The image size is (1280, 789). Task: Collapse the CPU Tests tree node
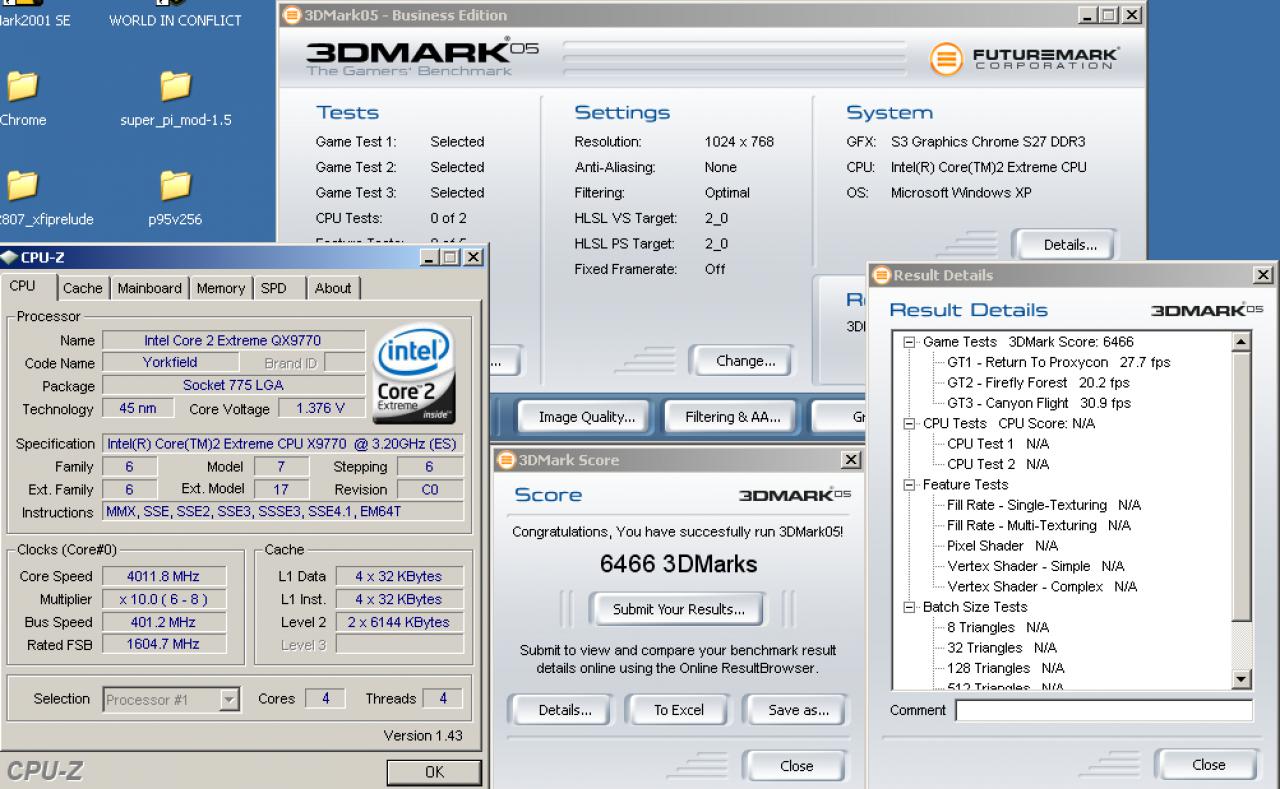click(x=909, y=423)
